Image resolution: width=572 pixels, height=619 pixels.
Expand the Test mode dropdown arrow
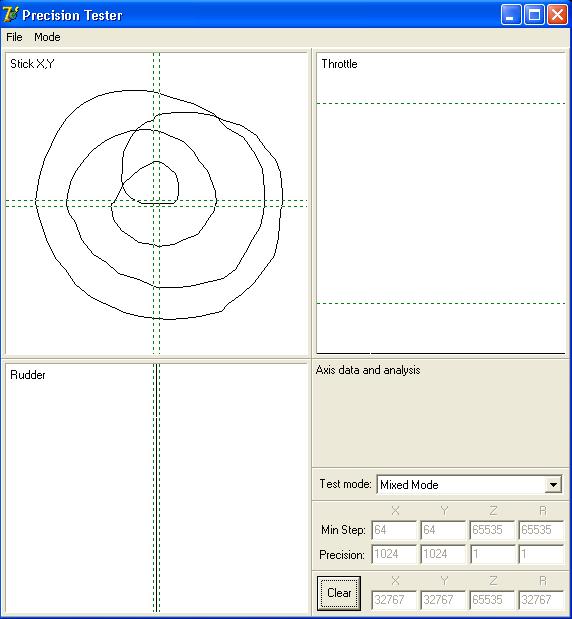[553, 484]
